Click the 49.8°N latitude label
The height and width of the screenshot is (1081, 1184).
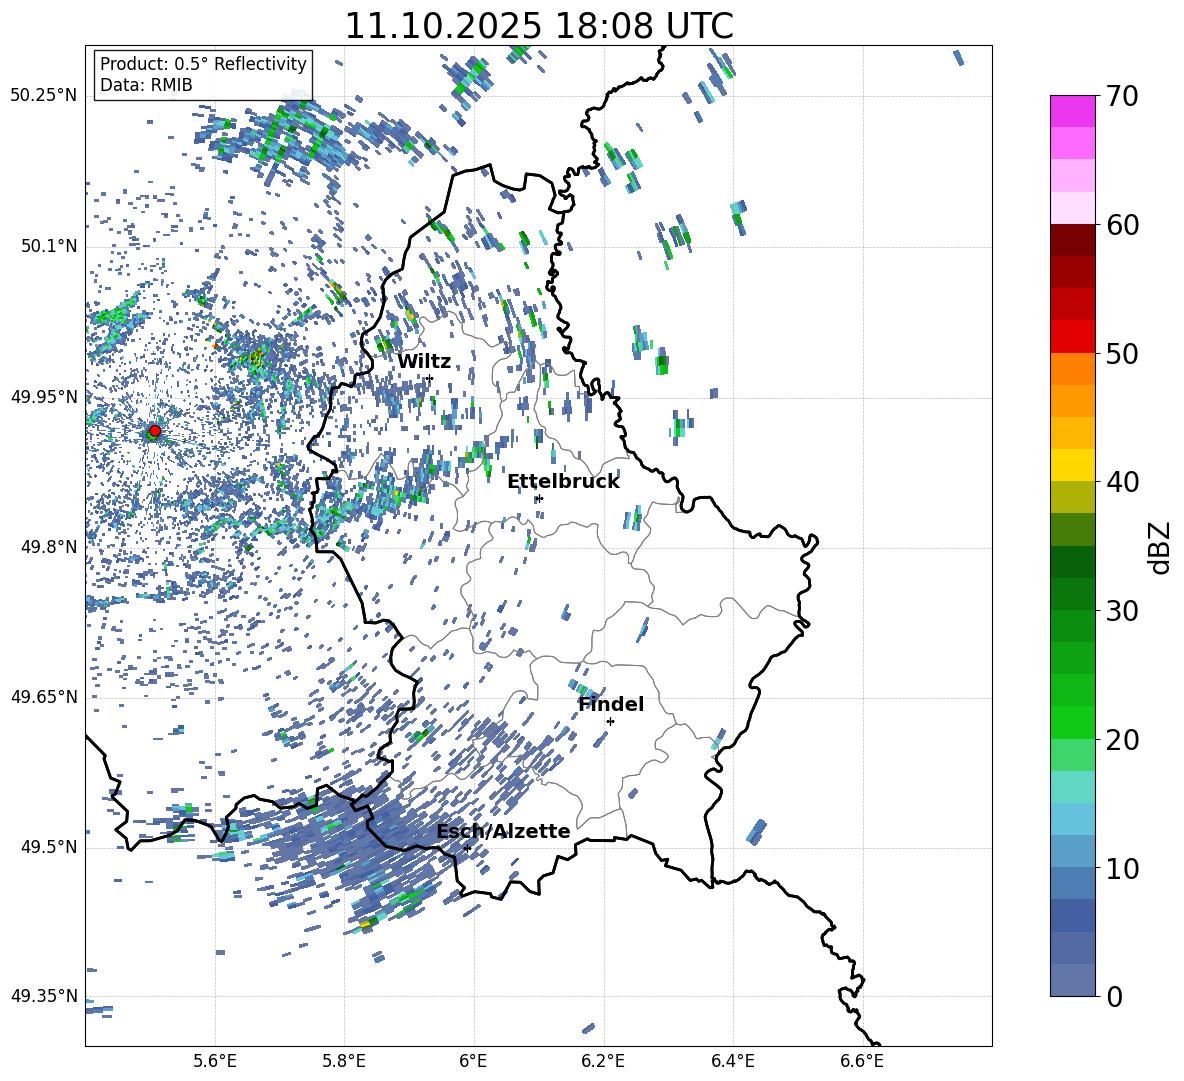click(x=48, y=547)
